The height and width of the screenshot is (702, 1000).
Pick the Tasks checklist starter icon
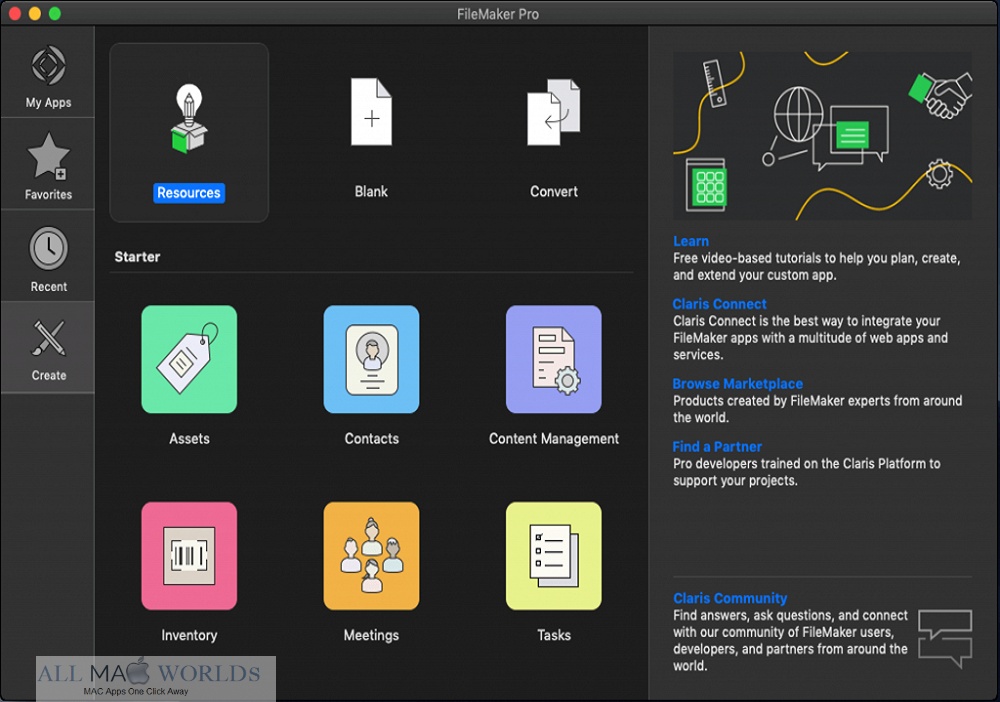(x=554, y=555)
